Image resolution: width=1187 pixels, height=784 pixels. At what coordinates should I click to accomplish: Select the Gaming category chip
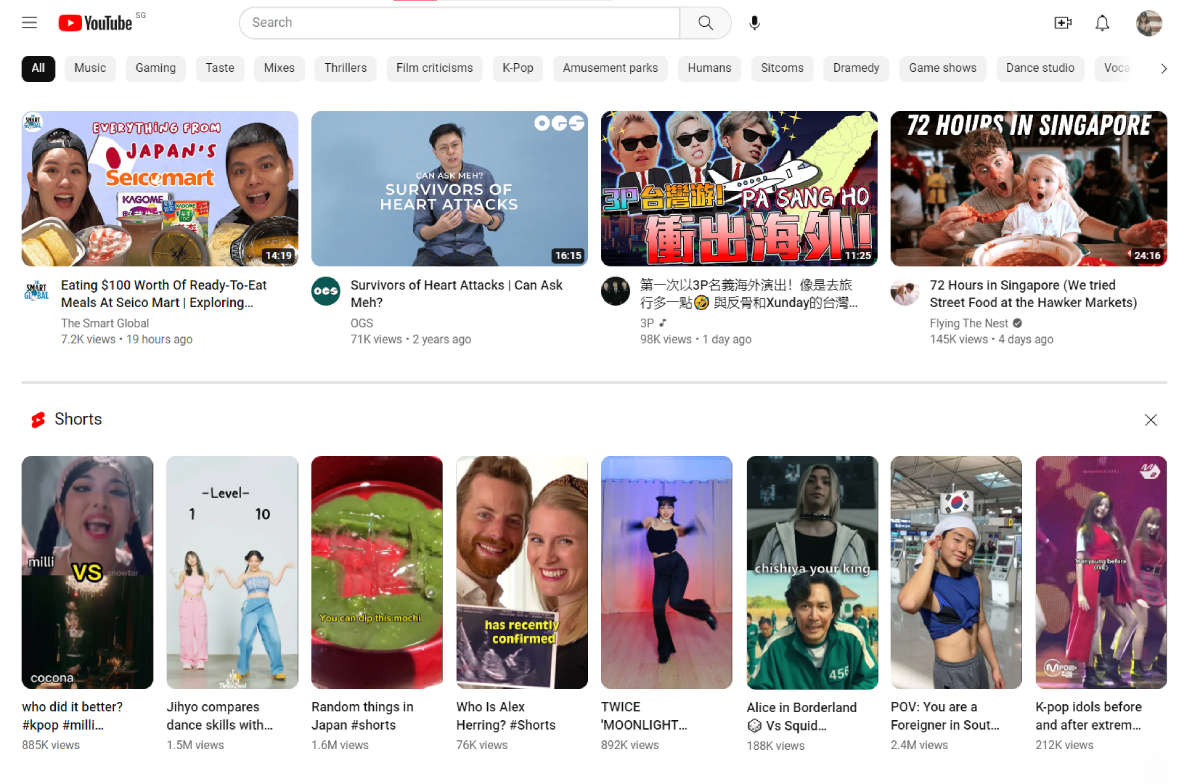pyautogui.click(x=156, y=68)
